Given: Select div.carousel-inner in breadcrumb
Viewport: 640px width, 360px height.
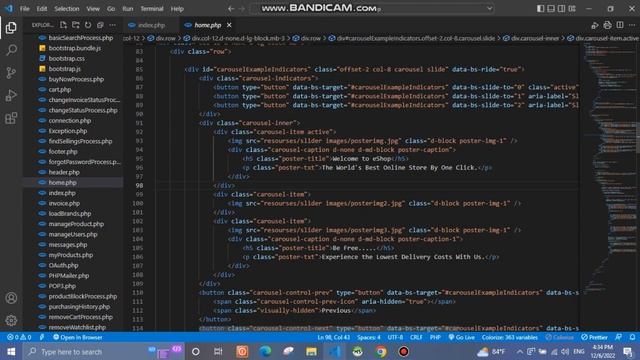Looking at the screenshot, I should 535,38.
